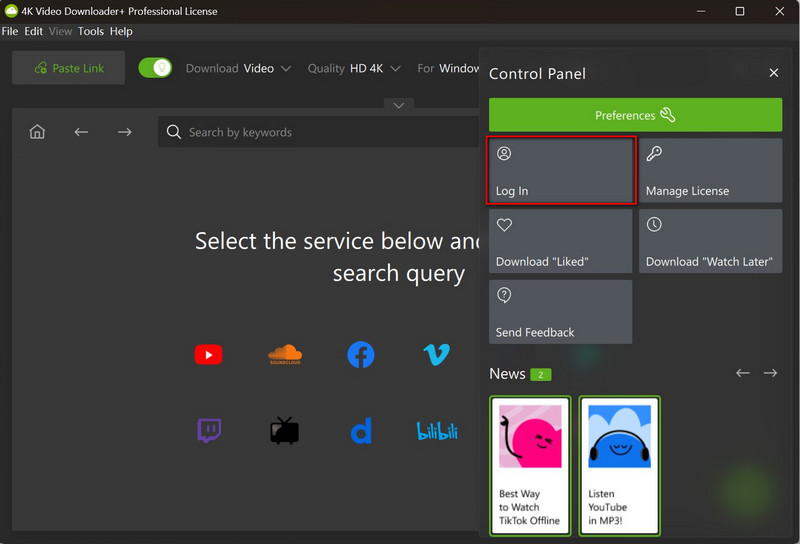Viewport: 800px width, 544px height.
Task: Navigate forward with the right arrow
Action: click(124, 132)
